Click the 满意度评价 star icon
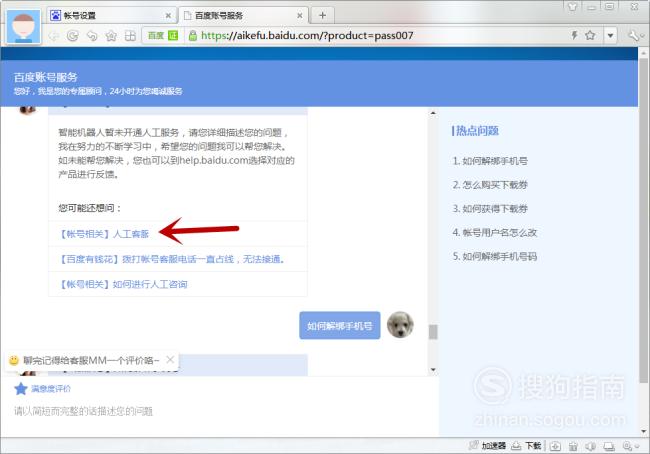650x454 pixels. [x=20, y=388]
